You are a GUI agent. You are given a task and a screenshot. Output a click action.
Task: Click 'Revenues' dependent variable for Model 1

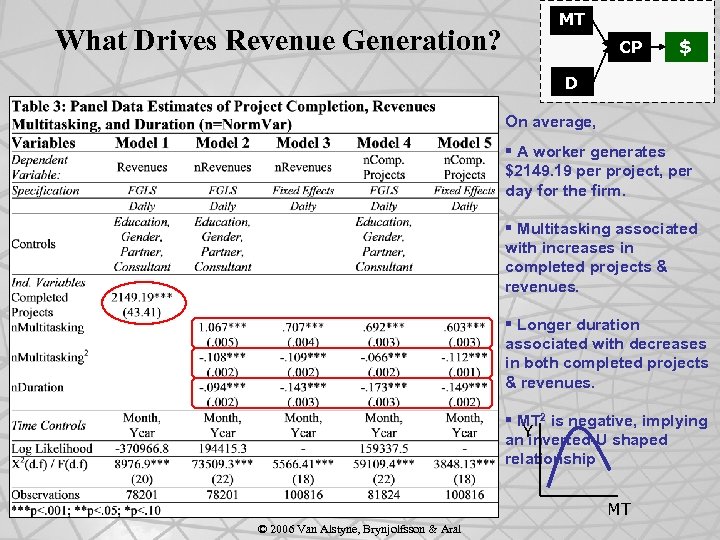tap(142, 167)
